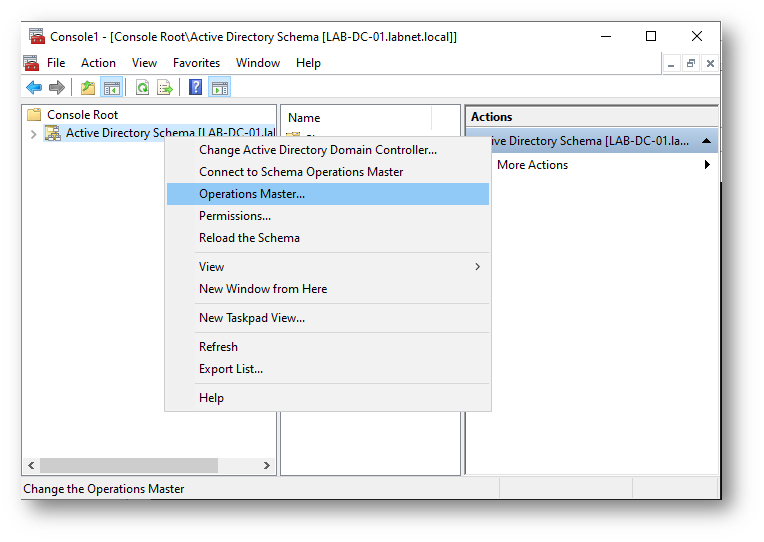
Task: Maximize the Console1 window
Action: [651, 37]
